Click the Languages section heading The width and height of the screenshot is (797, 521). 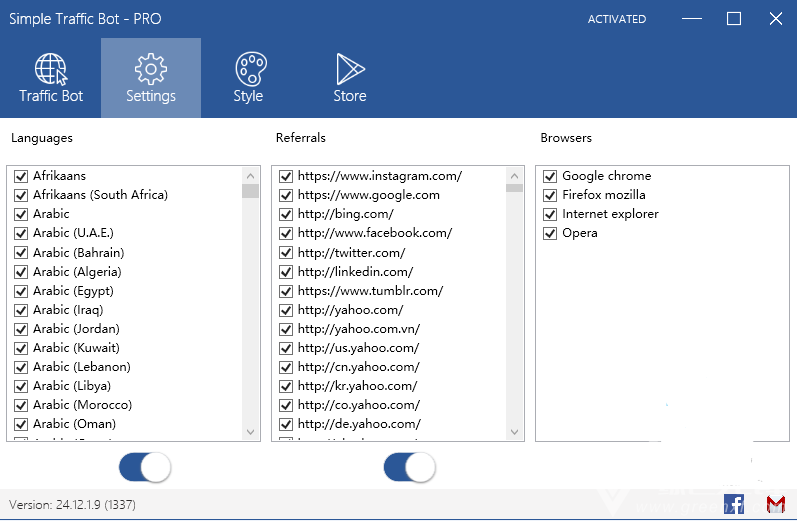click(42, 138)
